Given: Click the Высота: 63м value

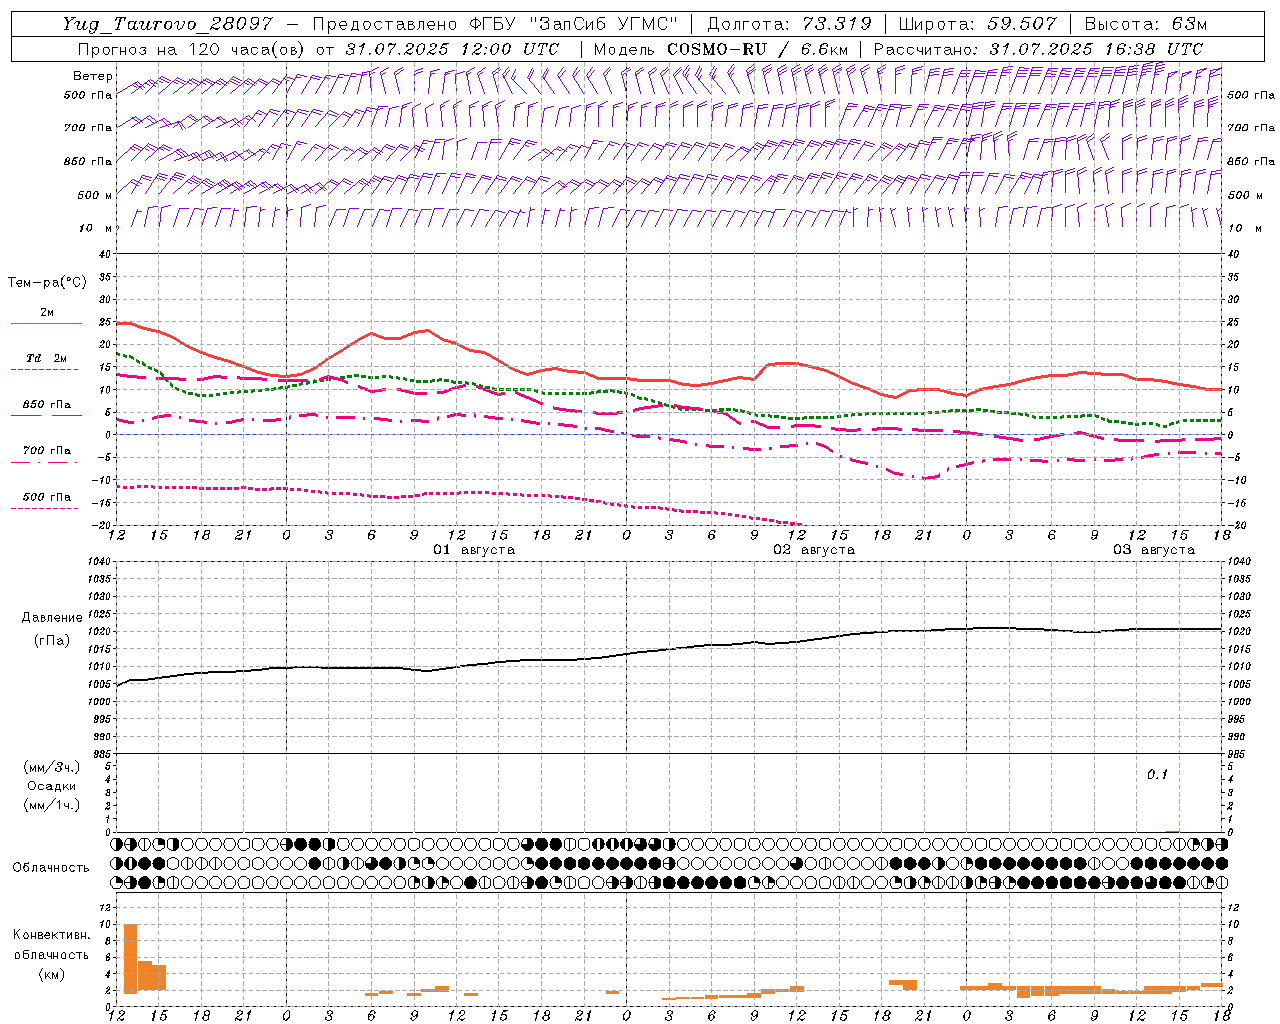Looking at the screenshot, I should click(1145, 24).
